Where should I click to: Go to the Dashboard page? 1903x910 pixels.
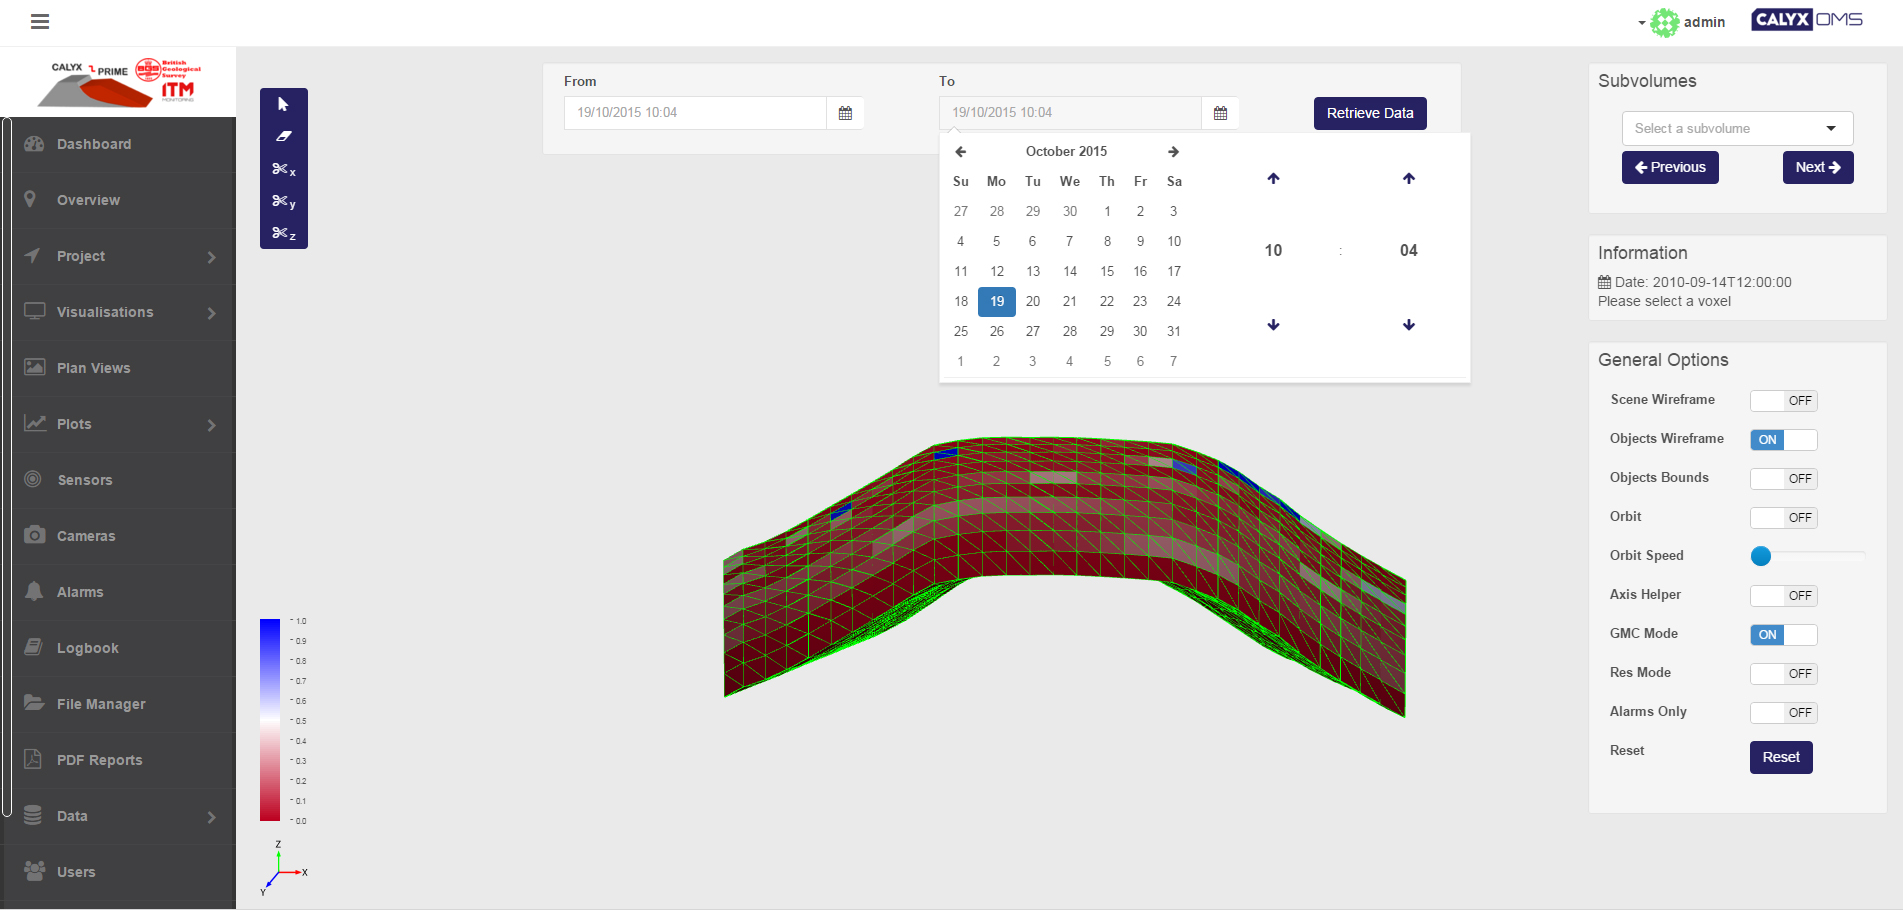coord(94,144)
